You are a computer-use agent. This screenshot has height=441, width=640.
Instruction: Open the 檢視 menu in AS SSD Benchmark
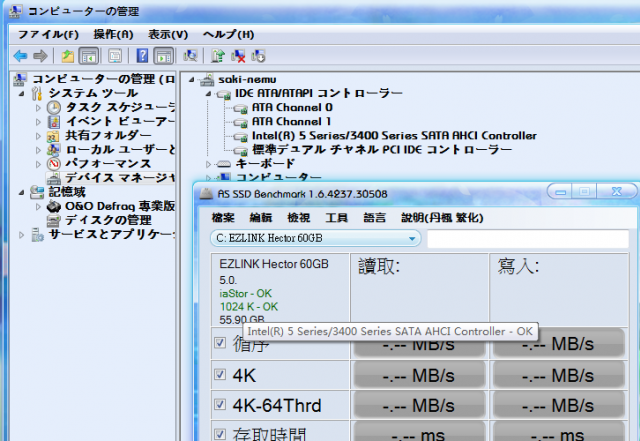click(299, 218)
